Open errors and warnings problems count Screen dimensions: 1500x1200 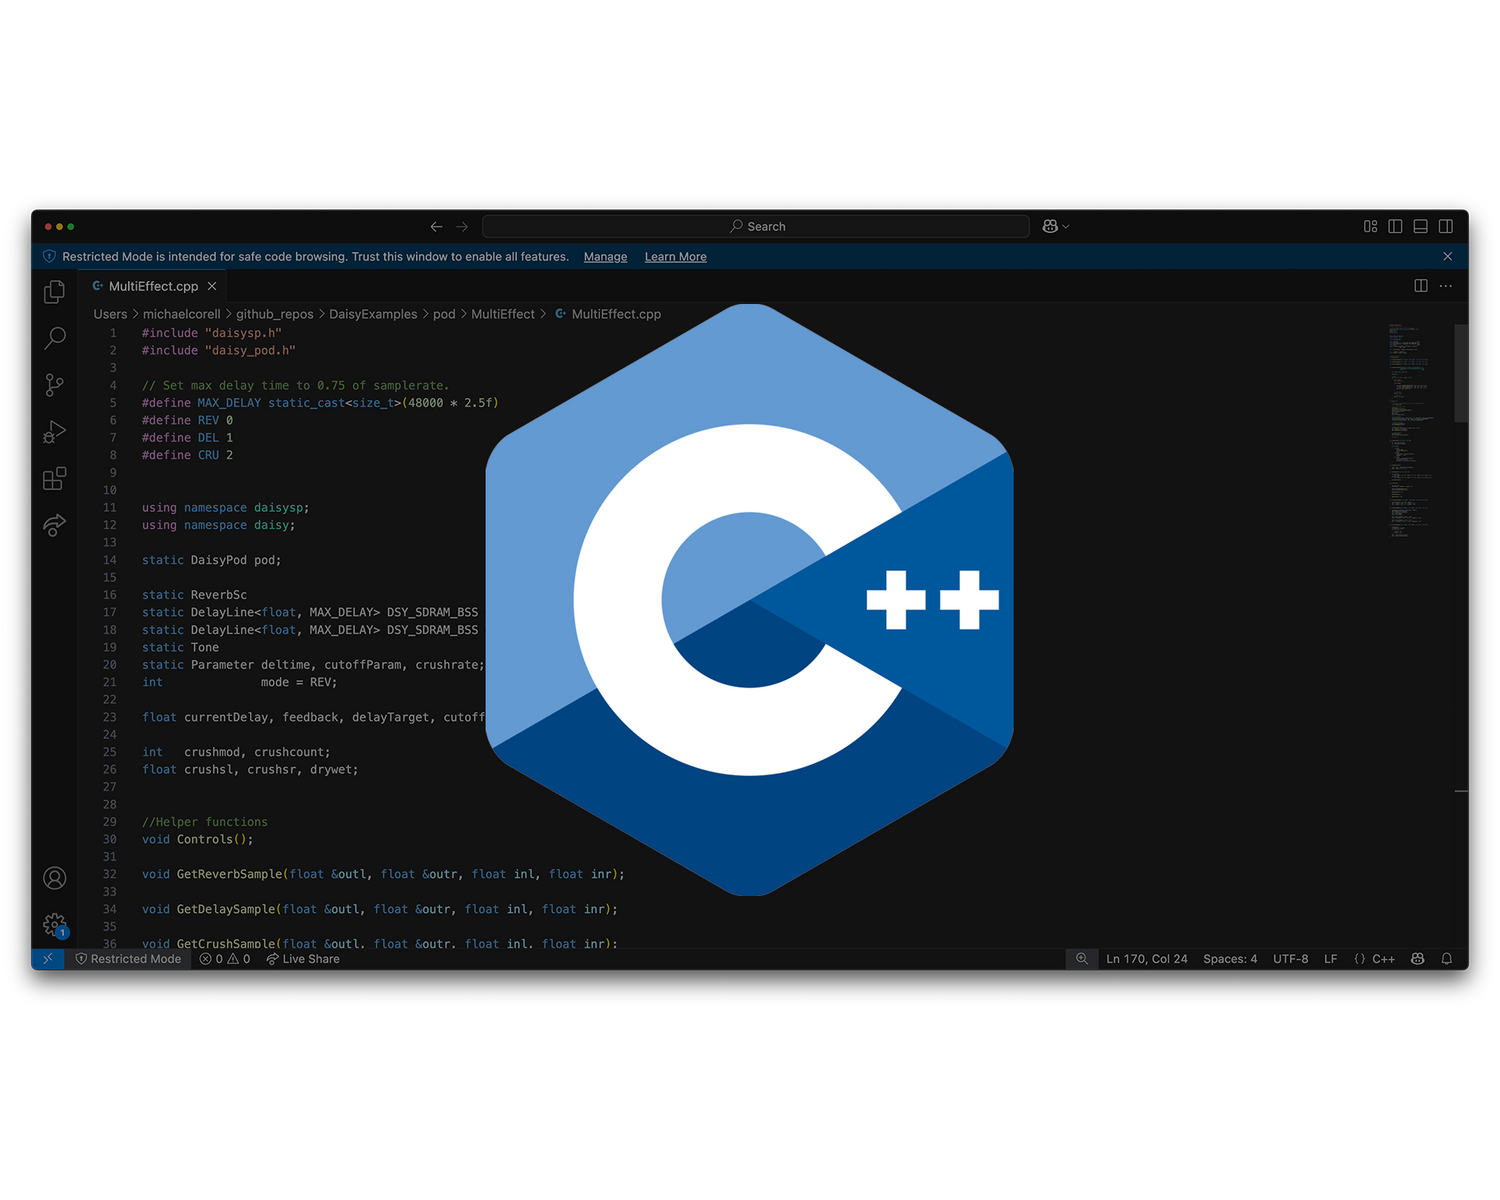pyautogui.click(x=225, y=959)
